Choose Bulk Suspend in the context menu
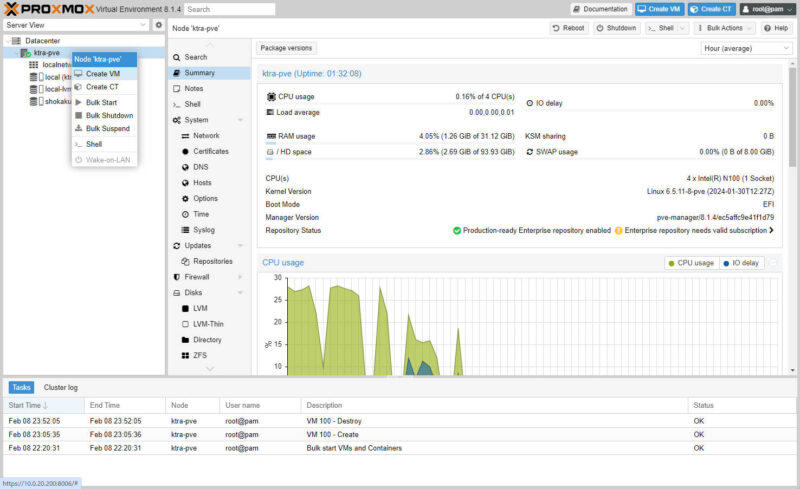 click(104, 128)
